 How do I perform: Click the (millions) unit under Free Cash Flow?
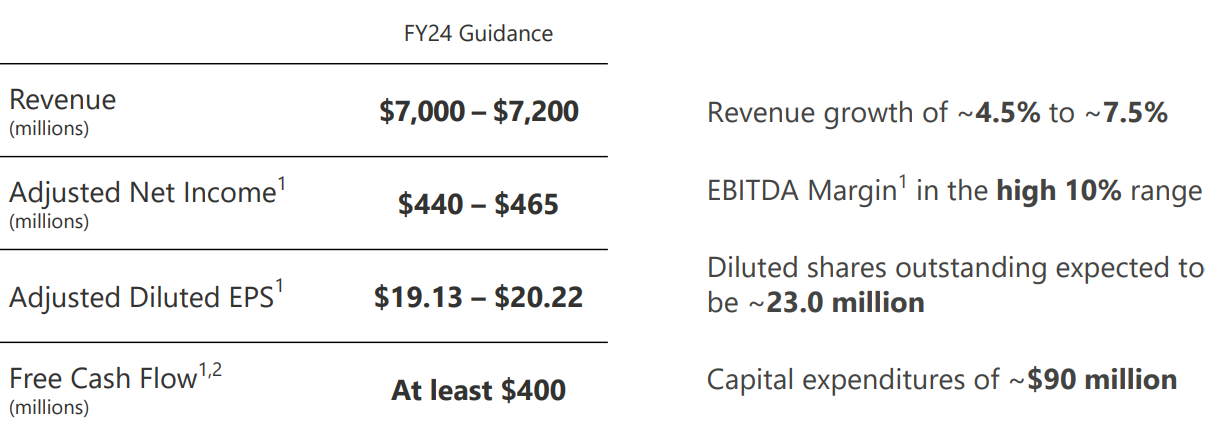click(49, 408)
